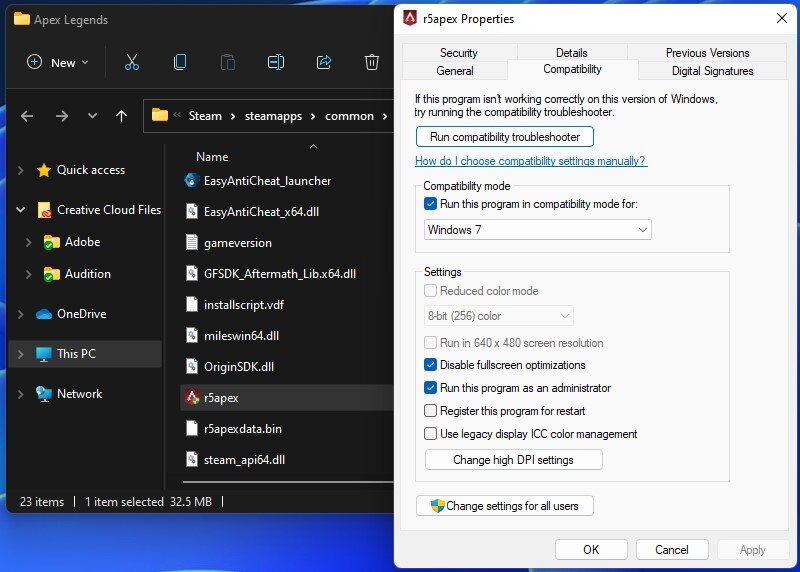Collapse the Creative Cloud Files tree node

(20, 210)
